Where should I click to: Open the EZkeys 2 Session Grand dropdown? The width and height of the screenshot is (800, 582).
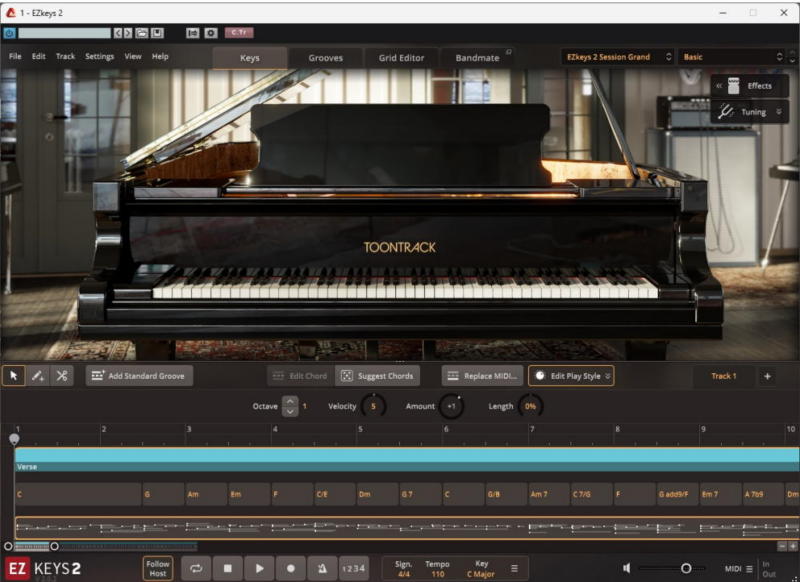tap(616, 57)
